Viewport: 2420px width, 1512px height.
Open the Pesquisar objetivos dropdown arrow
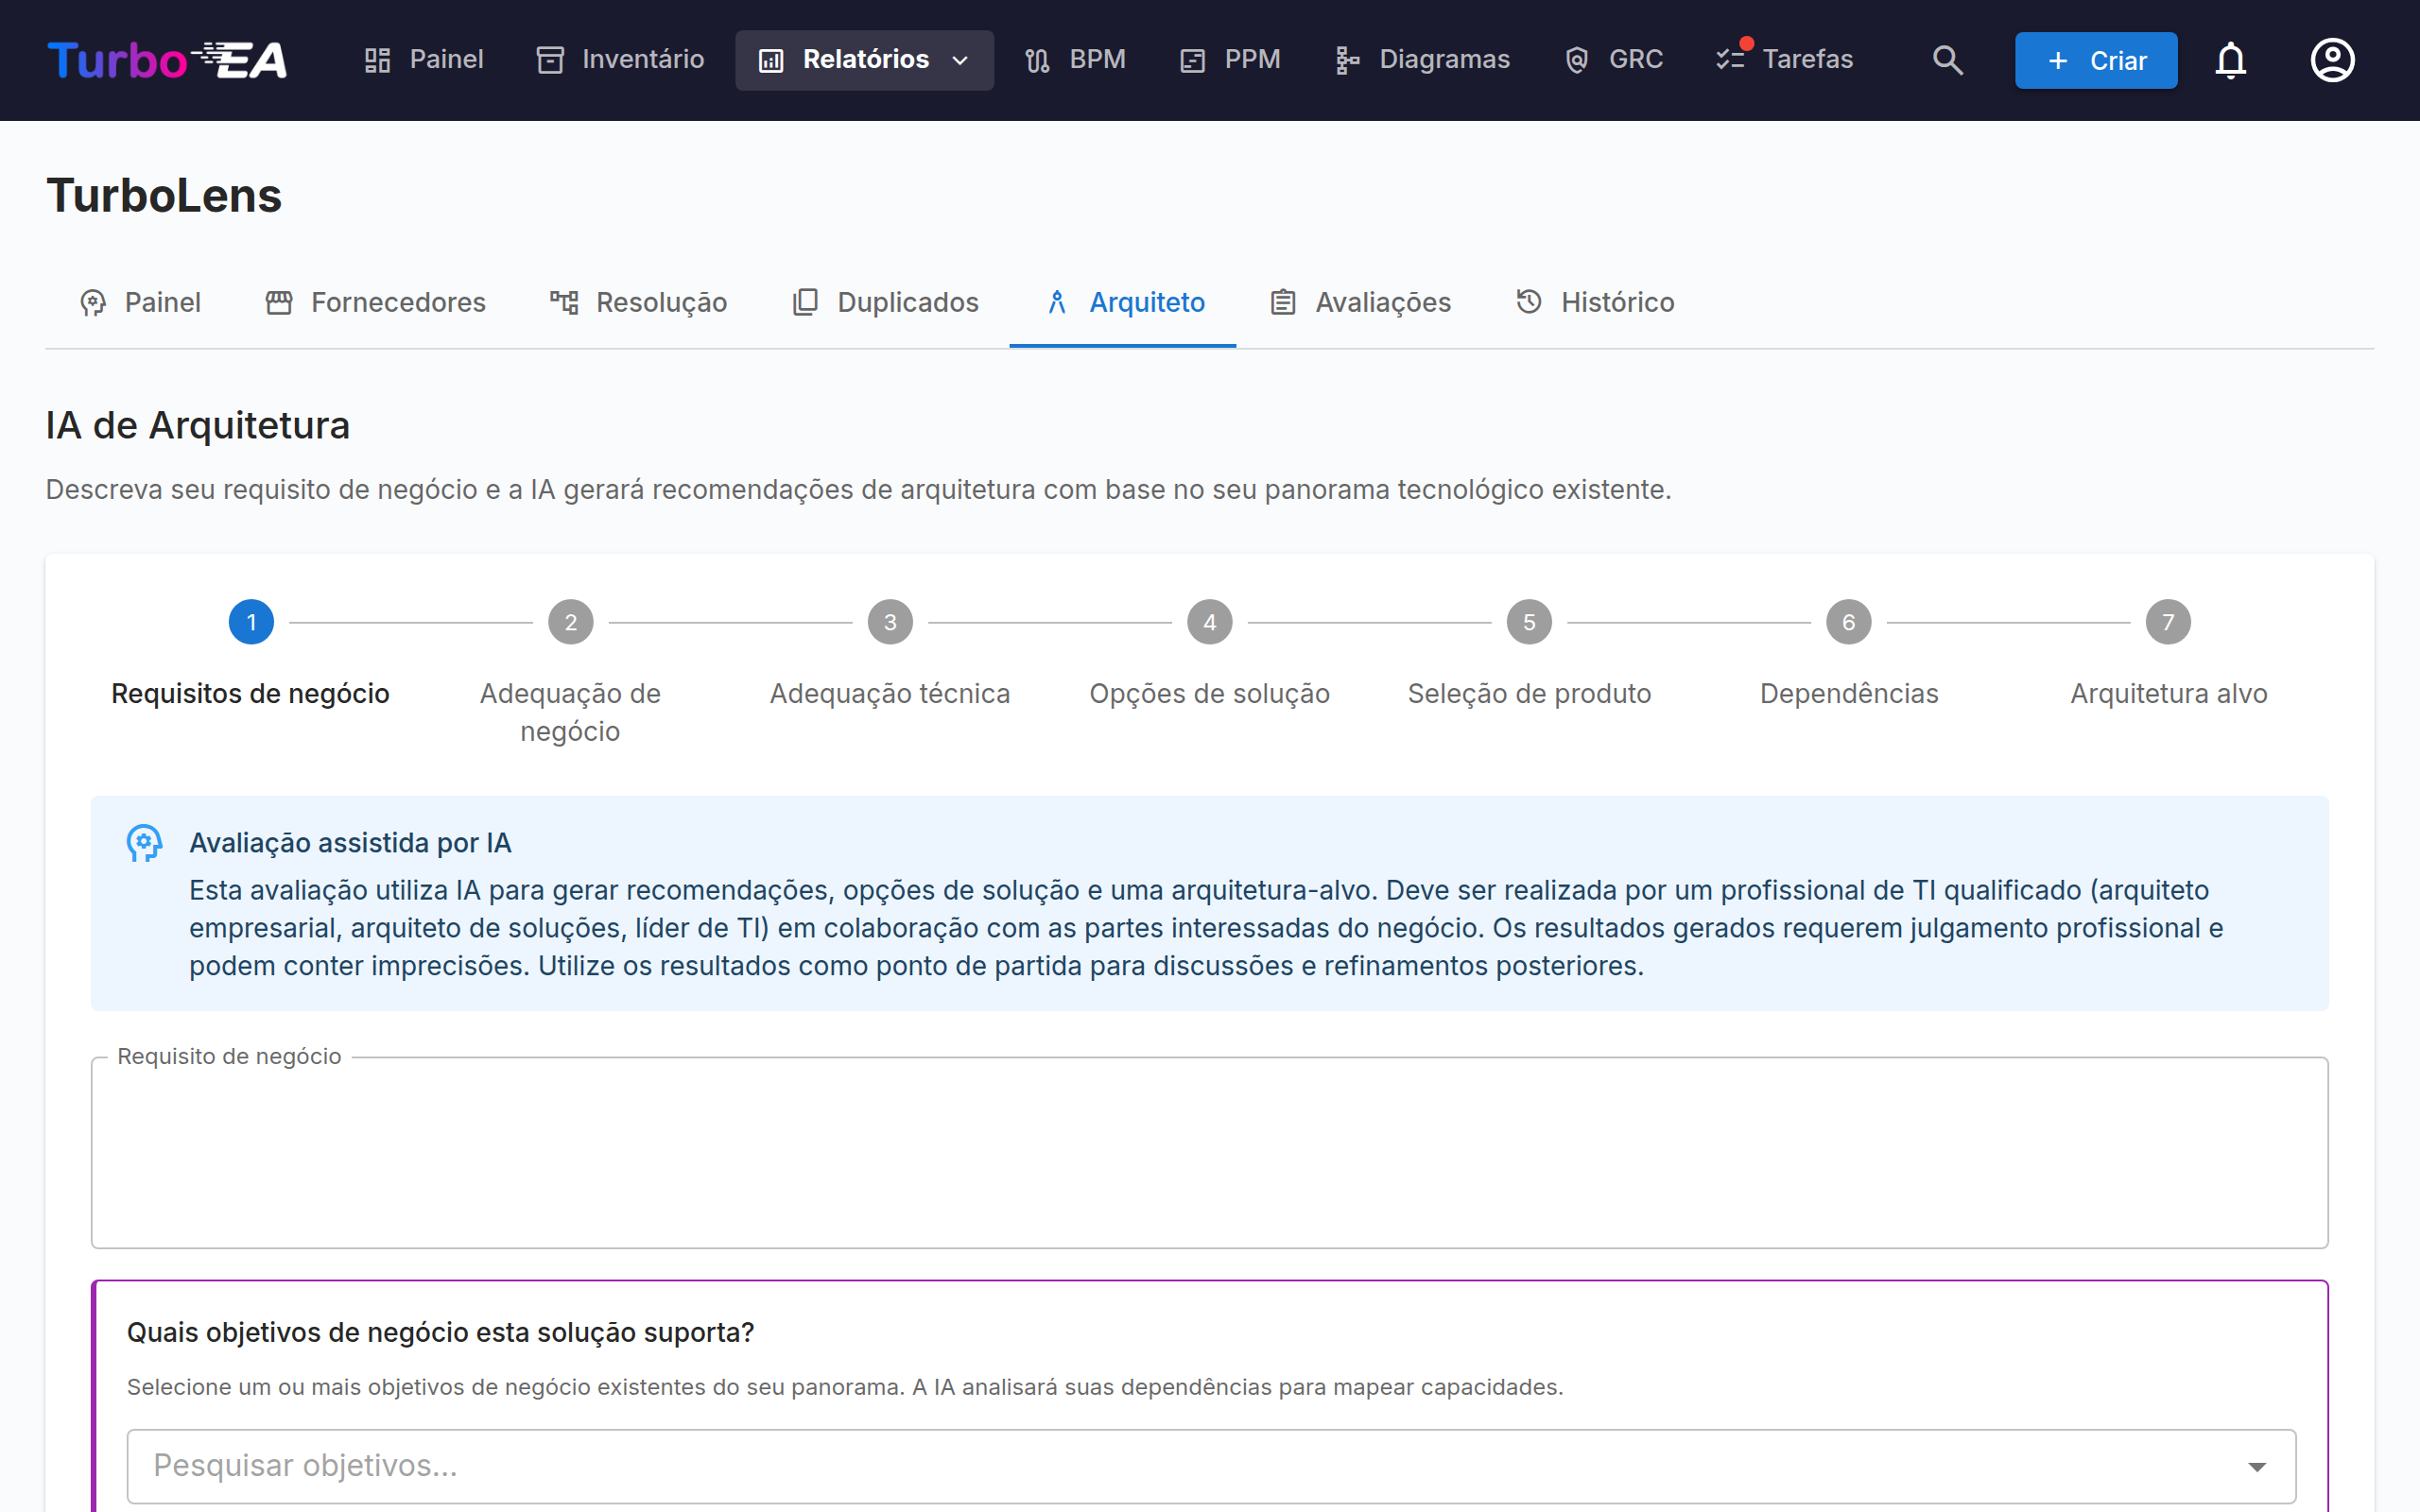pyautogui.click(x=2257, y=1466)
